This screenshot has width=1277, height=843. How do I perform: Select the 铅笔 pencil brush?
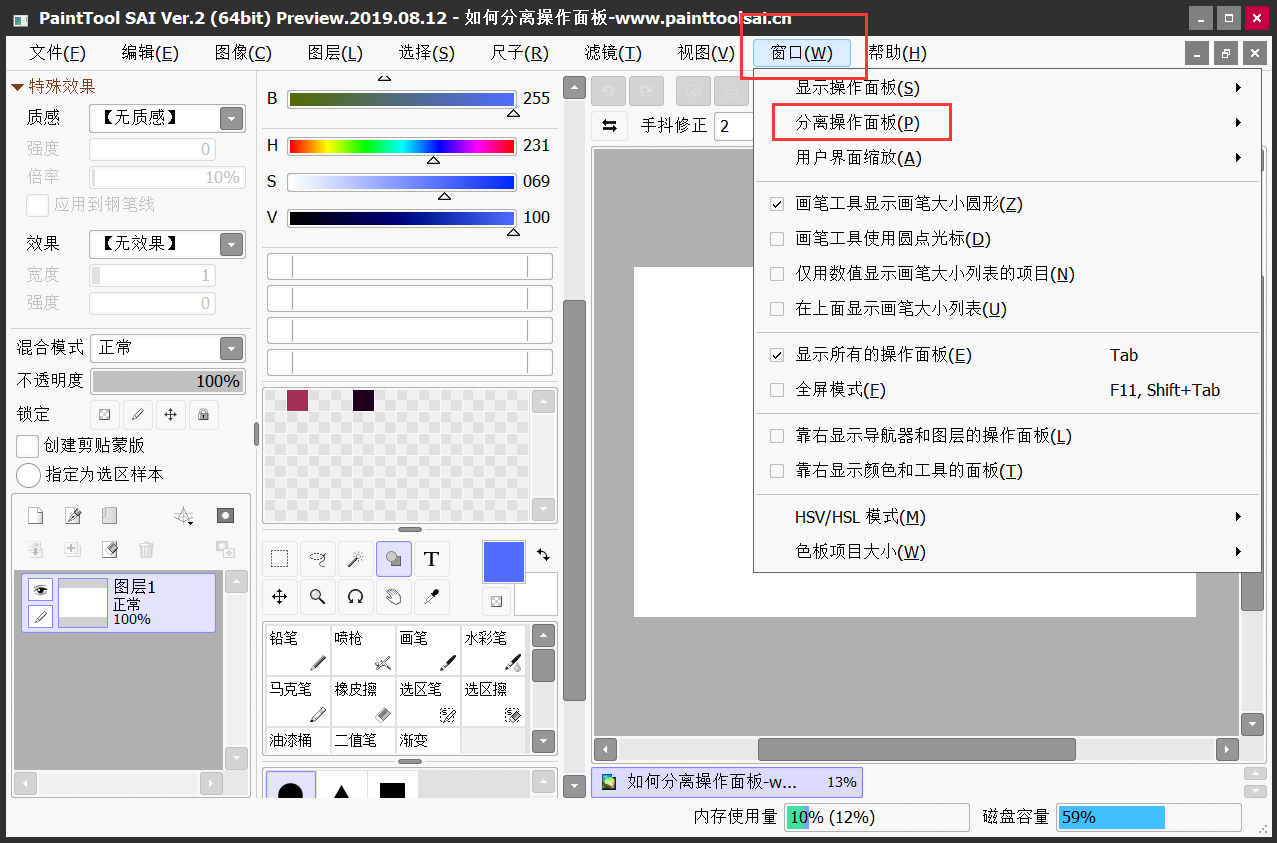pyautogui.click(x=298, y=651)
